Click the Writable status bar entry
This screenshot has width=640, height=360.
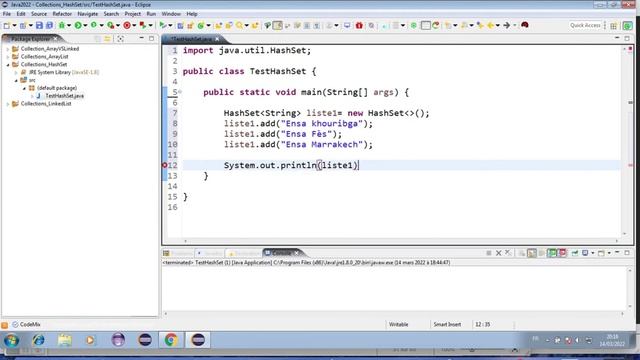click(398, 324)
